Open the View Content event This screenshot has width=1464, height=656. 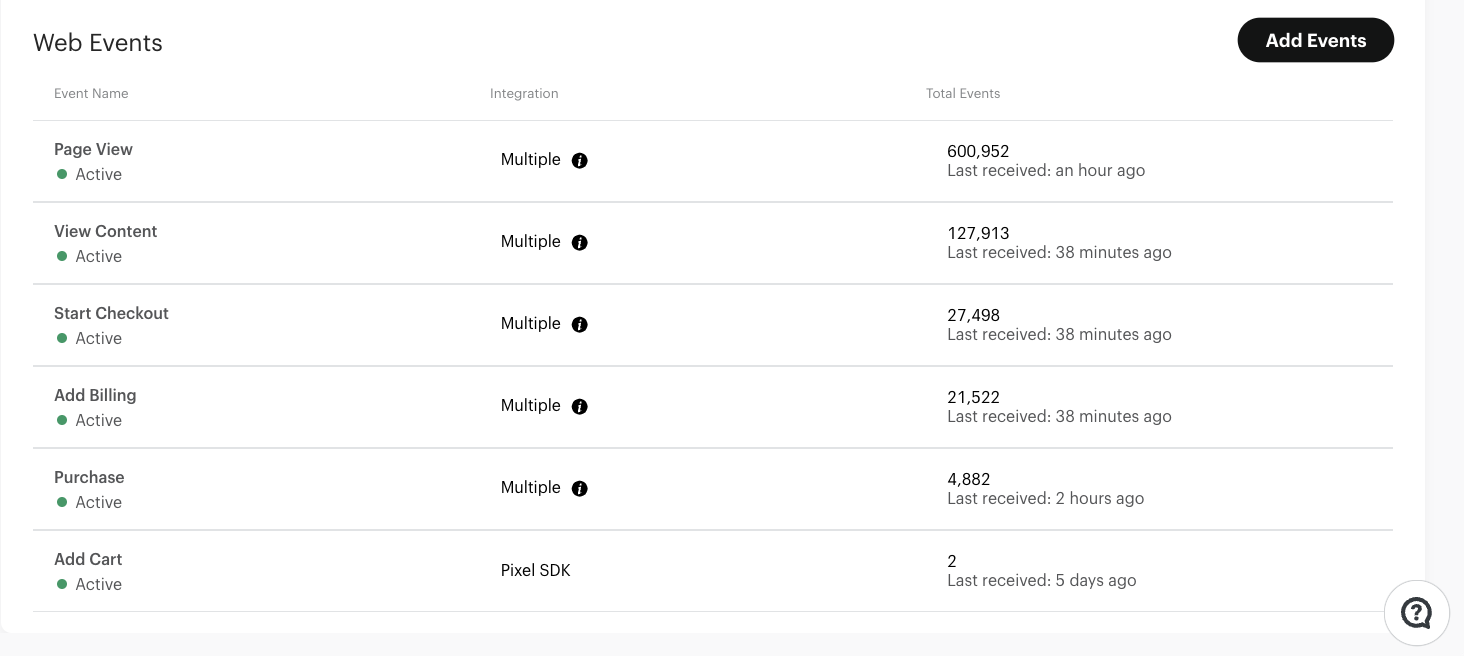[105, 231]
